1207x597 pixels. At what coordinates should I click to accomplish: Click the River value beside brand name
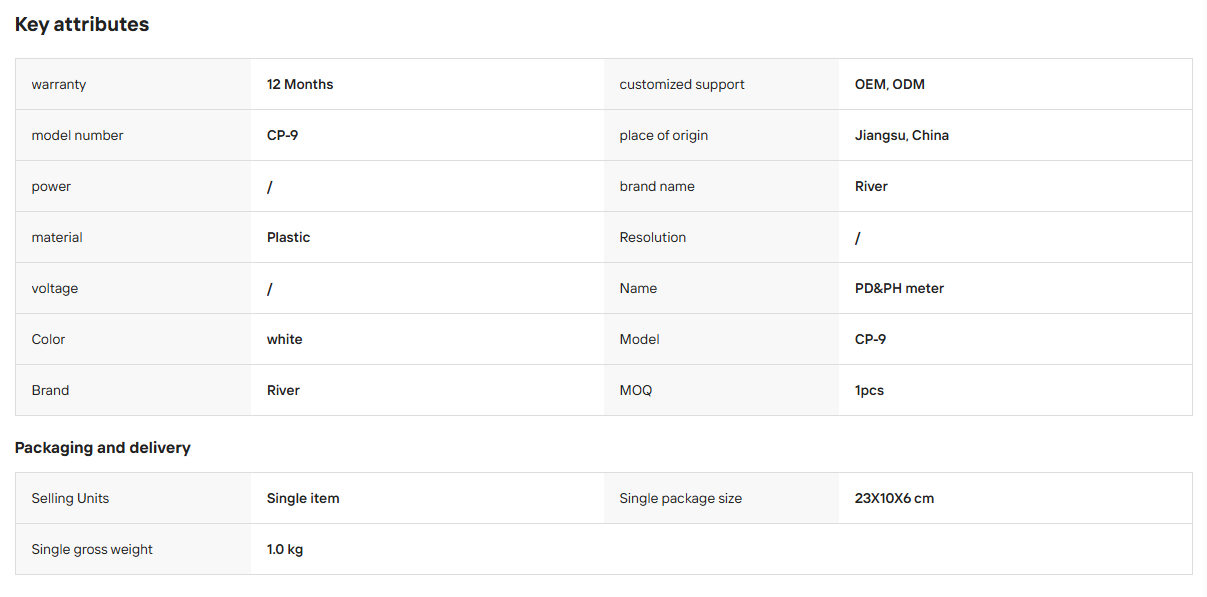871,187
